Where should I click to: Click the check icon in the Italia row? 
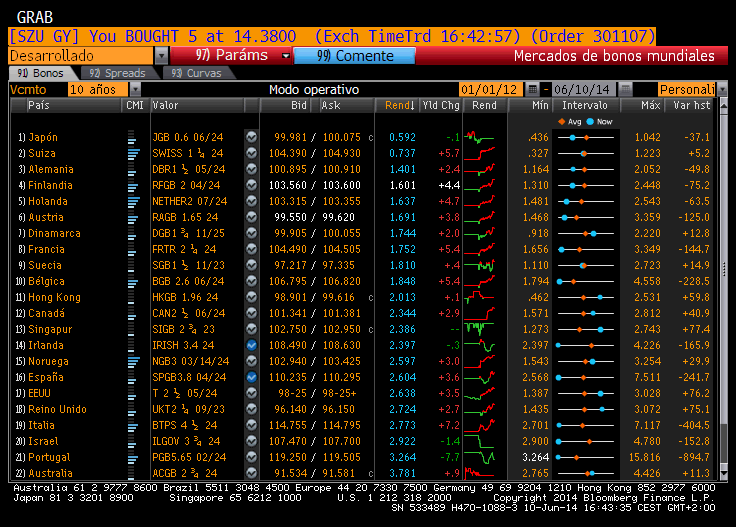252,425
